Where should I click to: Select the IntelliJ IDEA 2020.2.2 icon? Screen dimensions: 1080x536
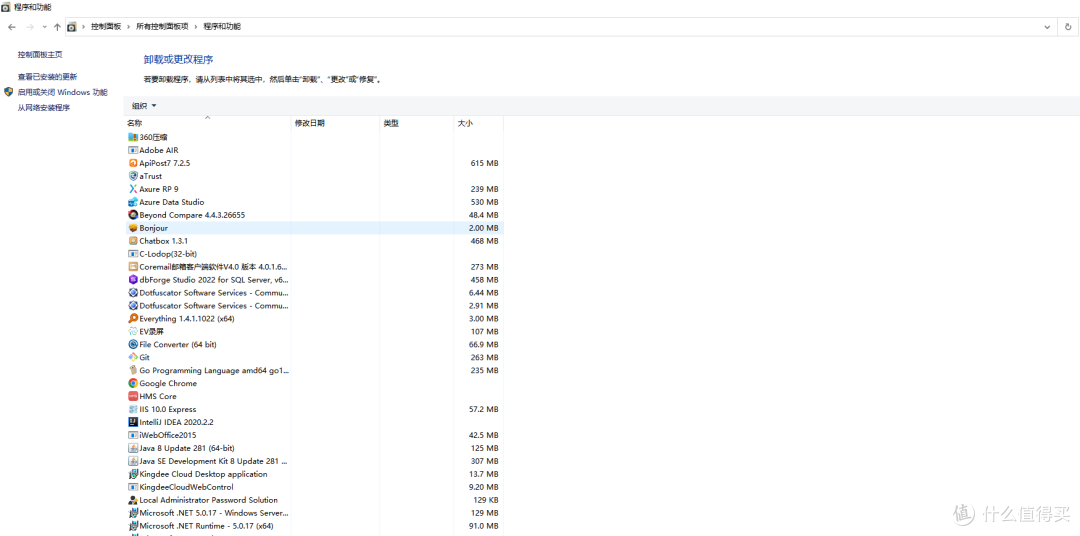(133, 422)
